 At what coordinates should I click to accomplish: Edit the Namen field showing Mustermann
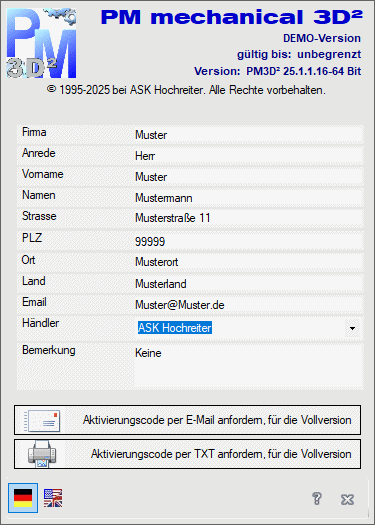(x=248, y=198)
